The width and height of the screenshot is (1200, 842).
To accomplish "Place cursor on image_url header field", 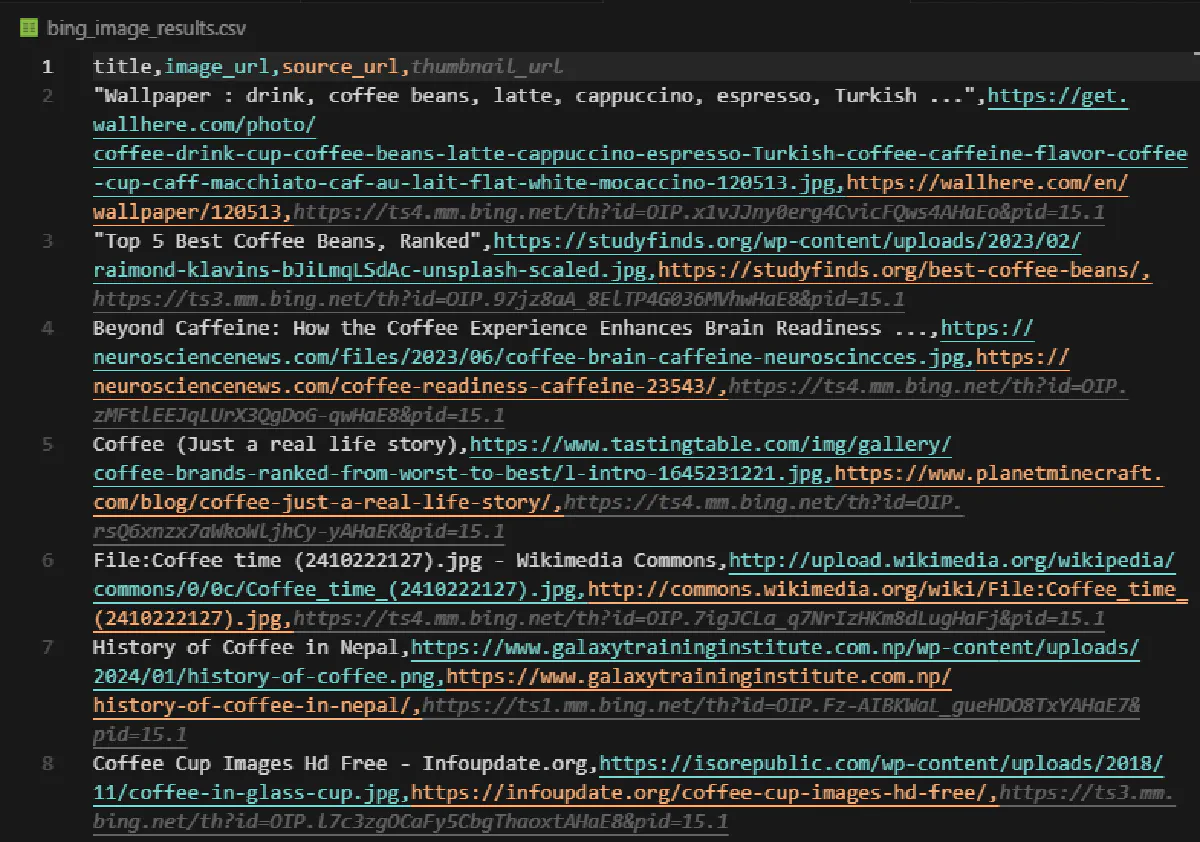I will click(x=217, y=67).
